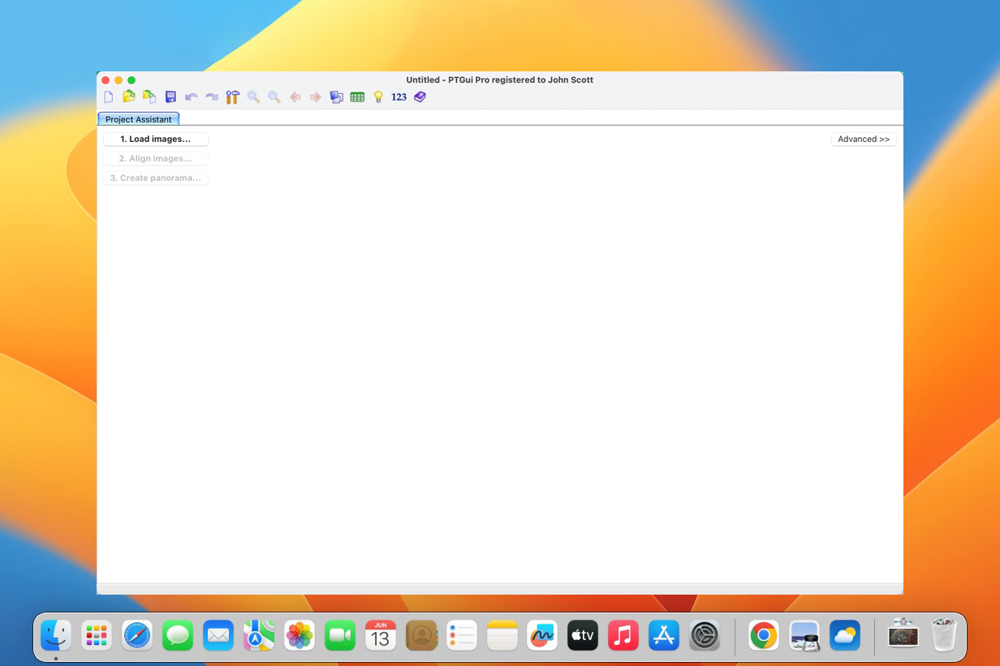The height and width of the screenshot is (666, 1000).
Task: Select the Project Assistant tab
Action: pyautogui.click(x=138, y=119)
